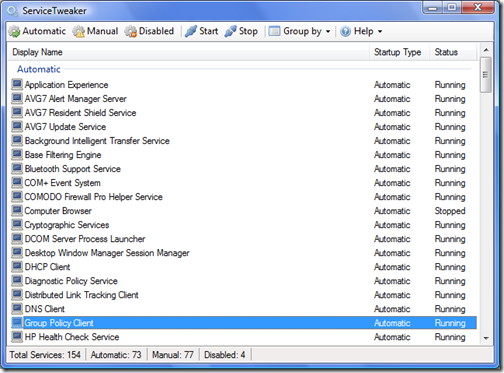The width and height of the screenshot is (504, 373).
Task: Click the COMODO Firewall Pro Helper icon
Action: click(x=17, y=196)
